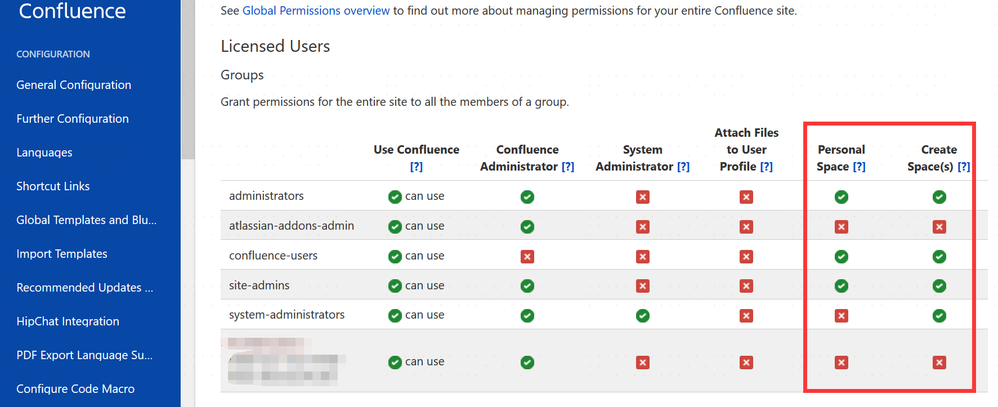Select the system-administrators group name
The image size is (998, 407).
pyautogui.click(x=287, y=315)
